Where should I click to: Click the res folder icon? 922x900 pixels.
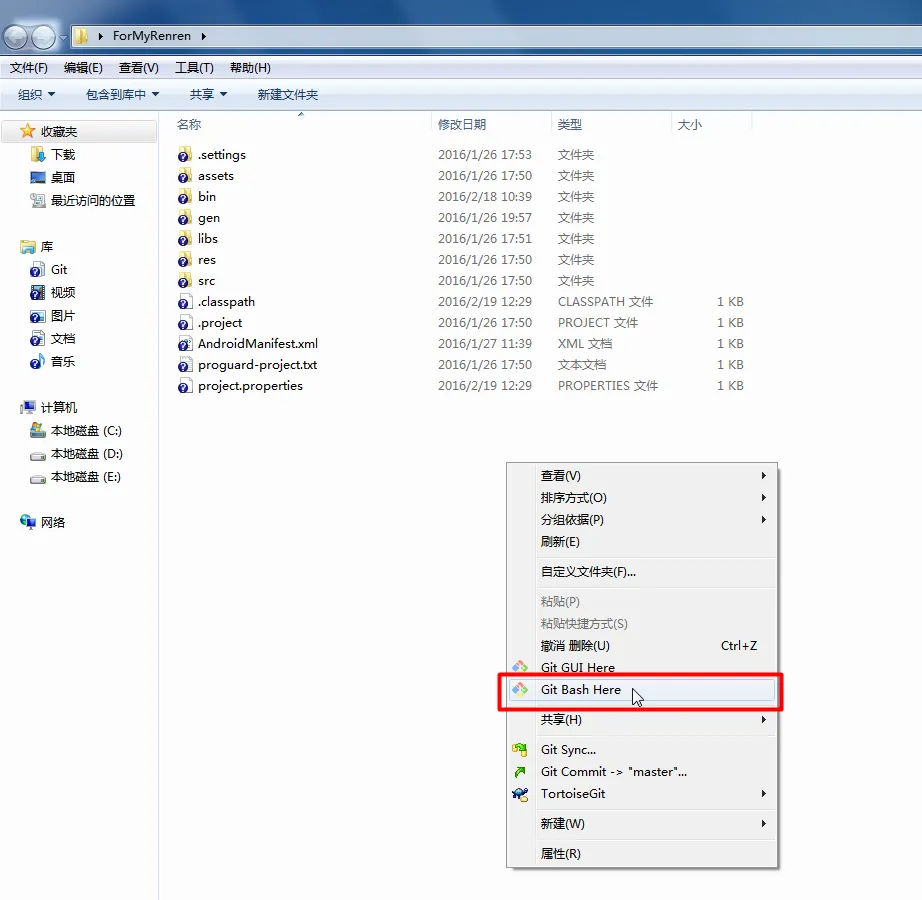[x=185, y=260]
